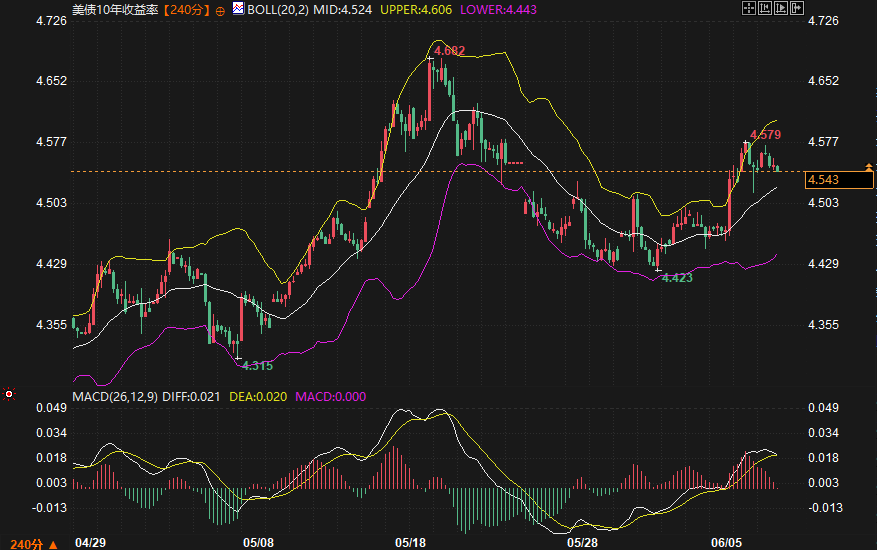Open the 【240分】 period selector in the title
The height and width of the screenshot is (550, 877).
click(x=187, y=10)
